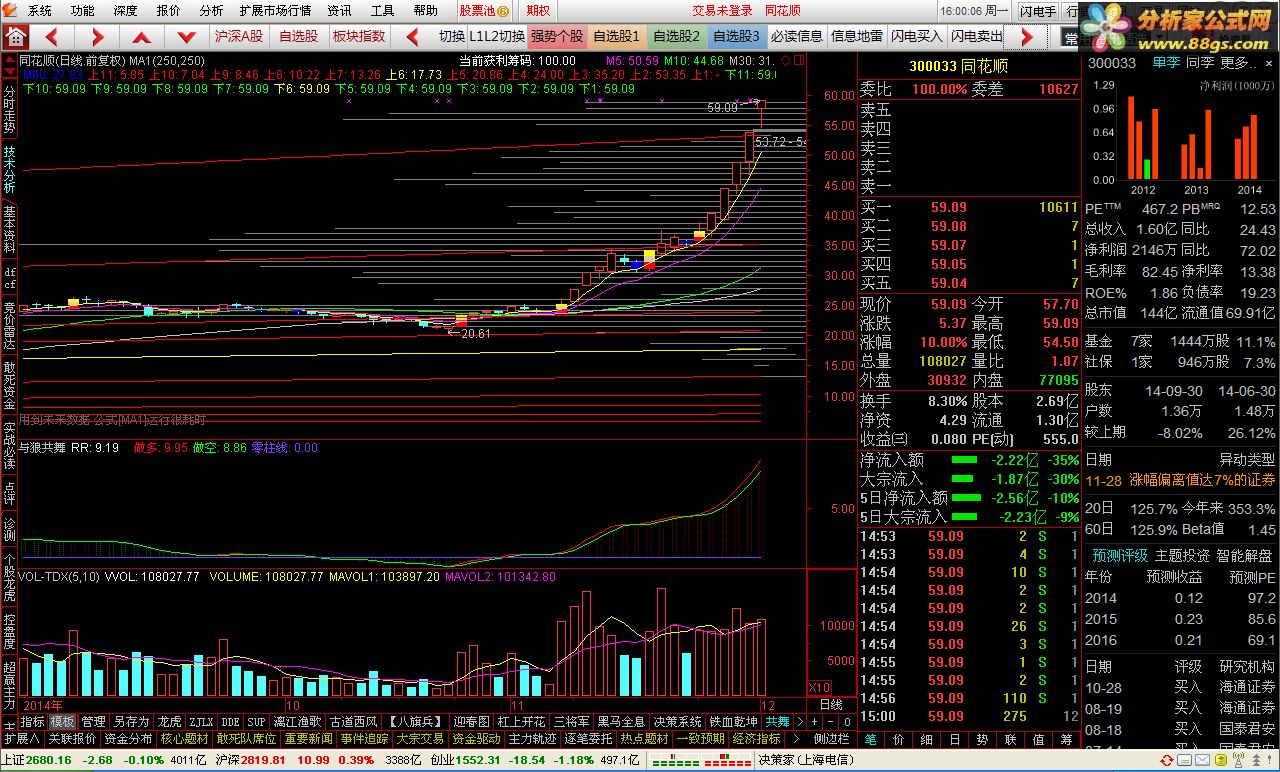This screenshot has height=772, width=1280.
Task: Switch to 自选股1 list
Action: pos(616,37)
